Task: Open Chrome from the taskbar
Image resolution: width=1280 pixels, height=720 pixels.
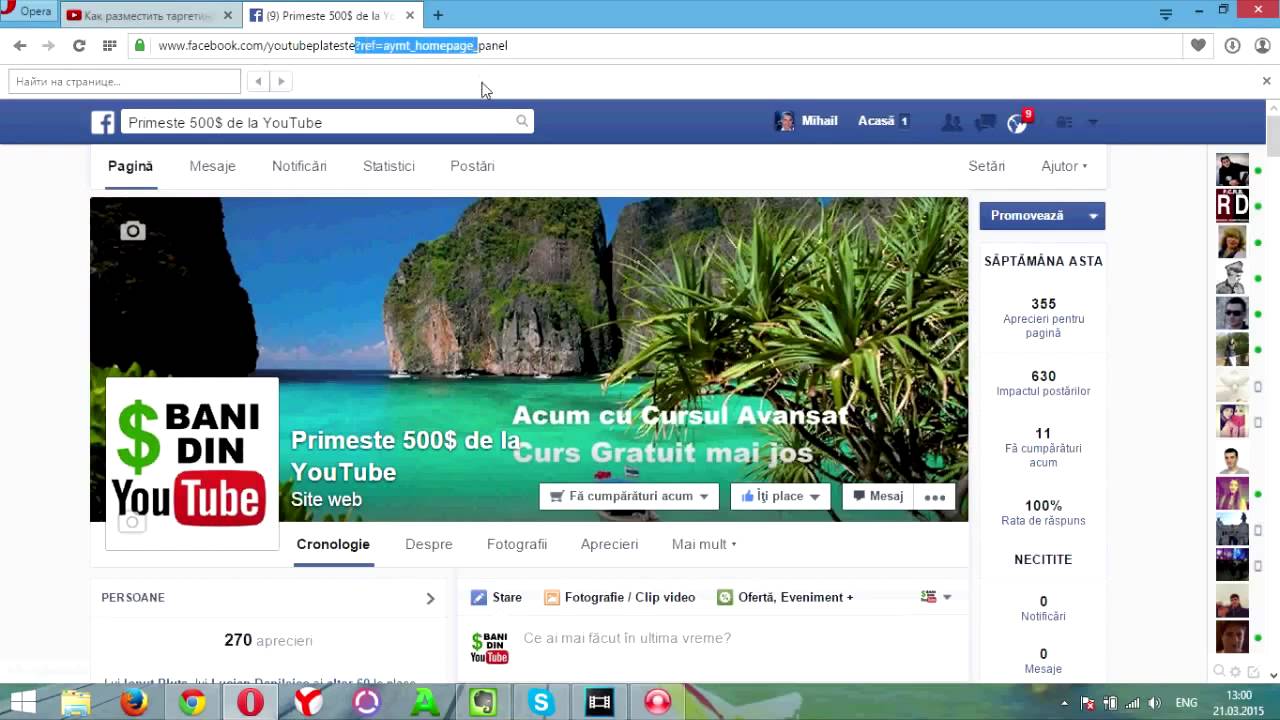Action: 192,702
